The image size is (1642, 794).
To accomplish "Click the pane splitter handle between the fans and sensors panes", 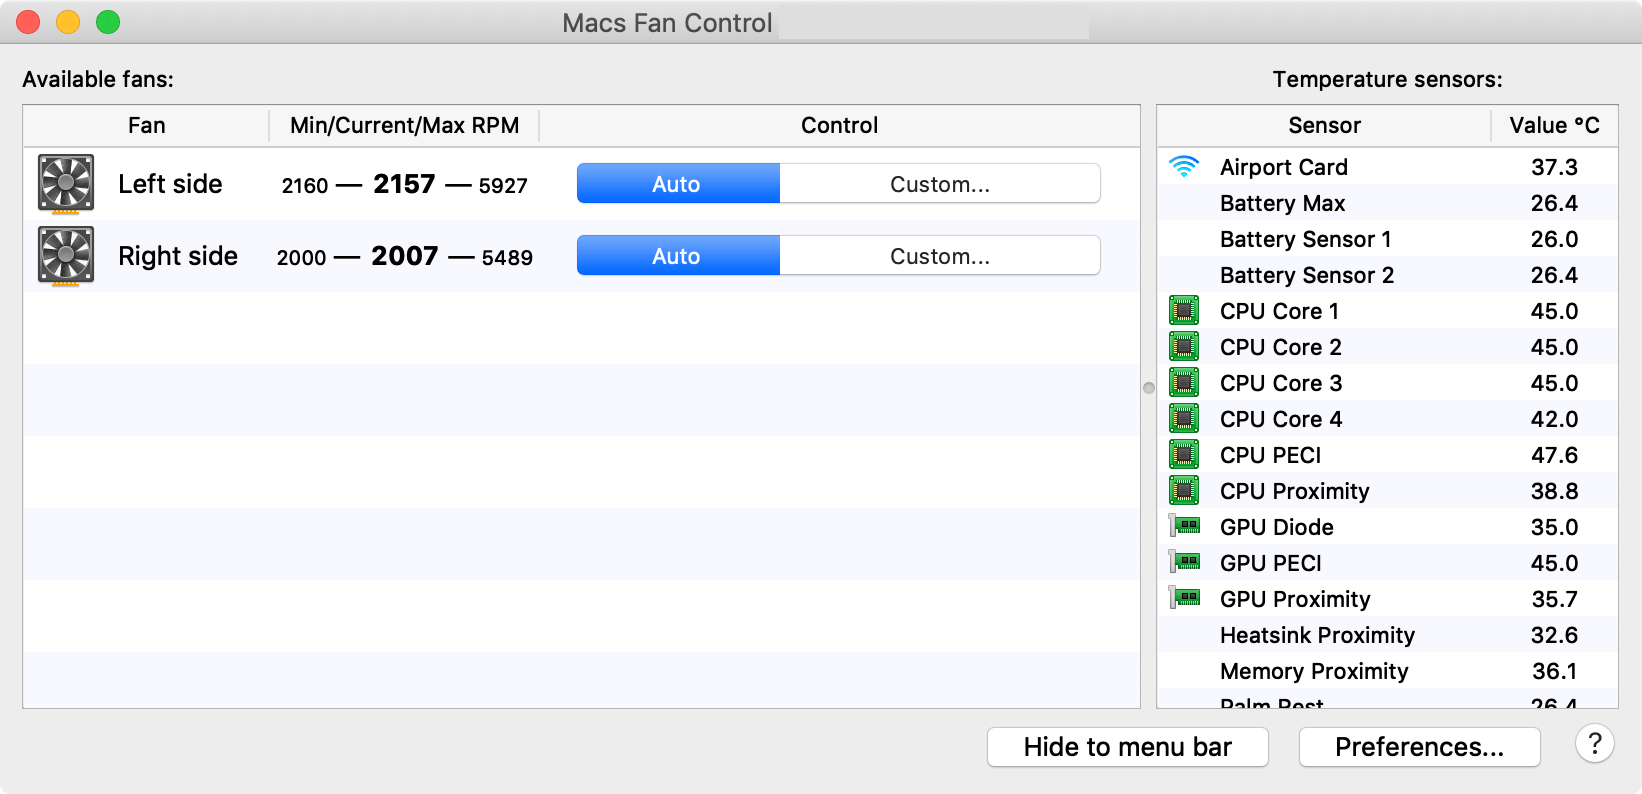I will coord(1149,388).
